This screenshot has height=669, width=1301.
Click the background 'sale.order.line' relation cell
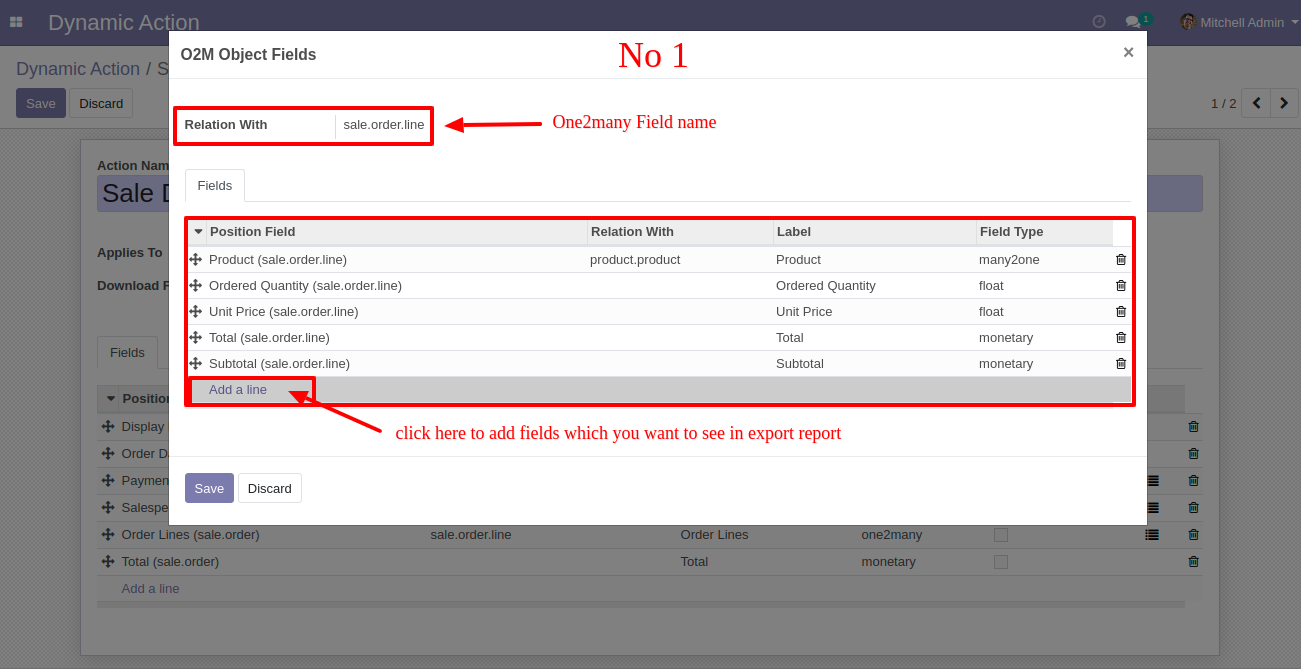click(x=471, y=535)
